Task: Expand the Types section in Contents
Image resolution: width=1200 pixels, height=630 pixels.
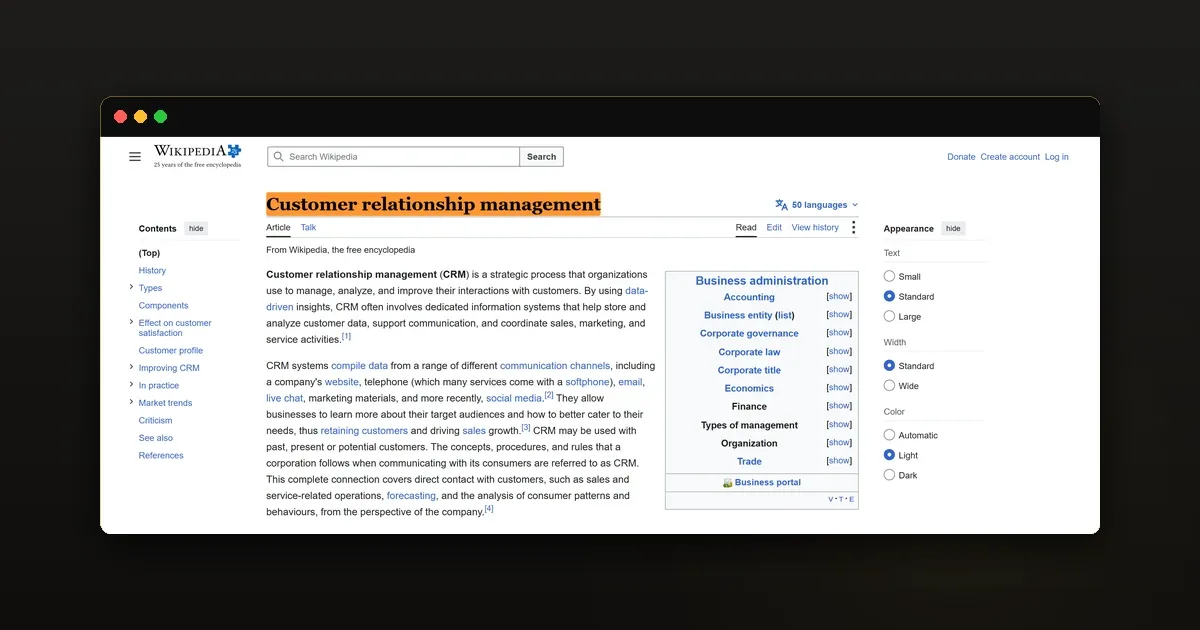Action: [131, 287]
